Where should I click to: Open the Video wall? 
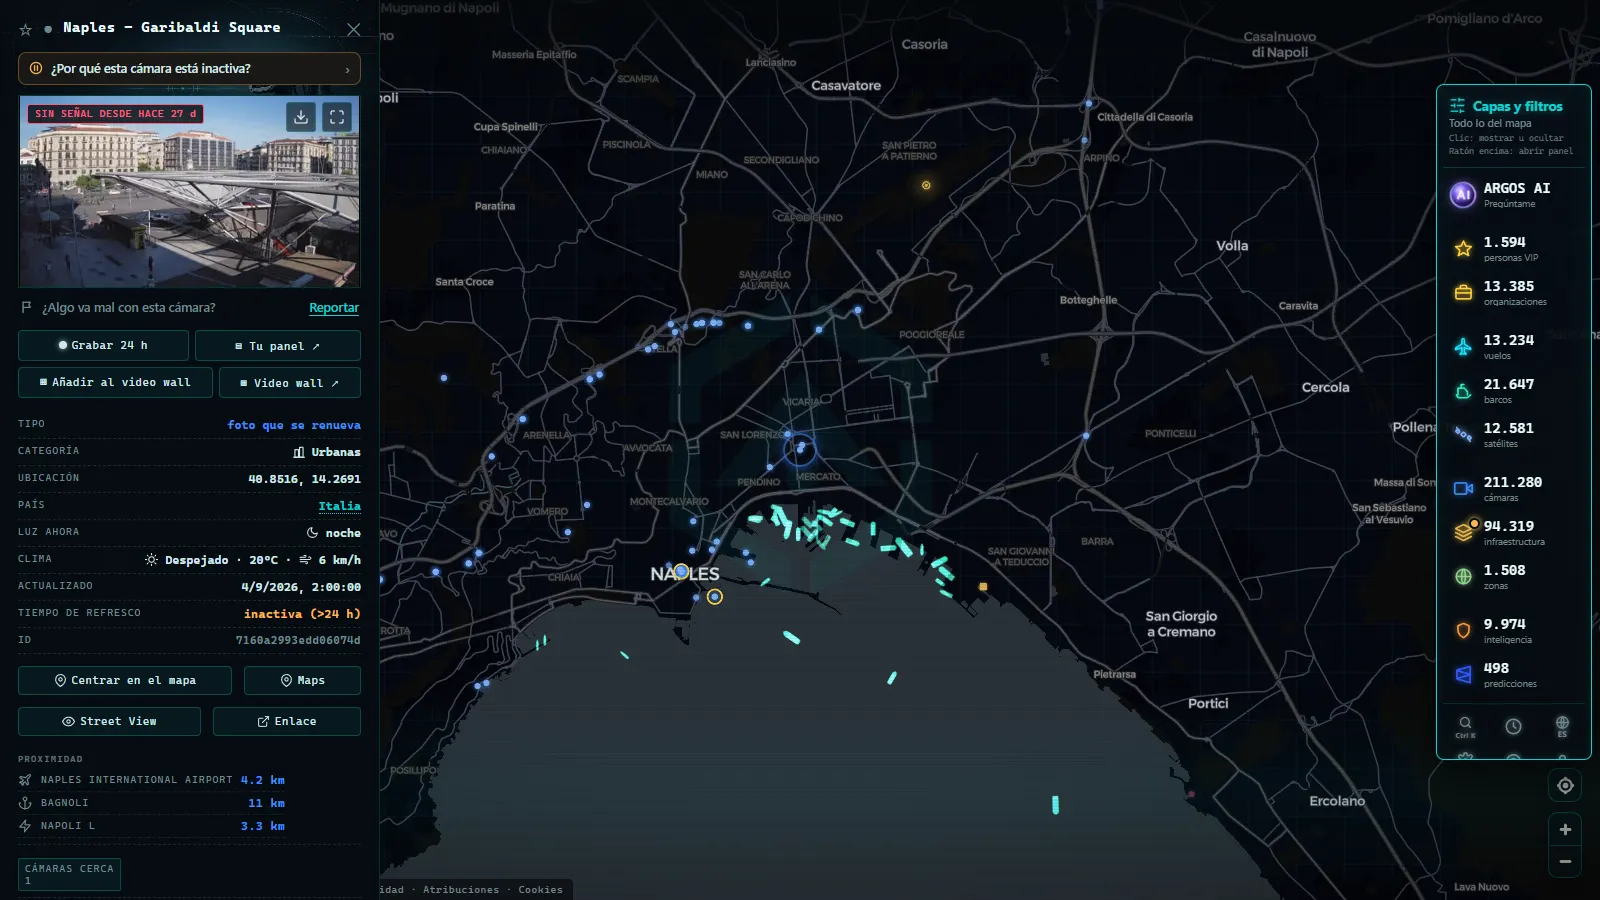[290, 382]
